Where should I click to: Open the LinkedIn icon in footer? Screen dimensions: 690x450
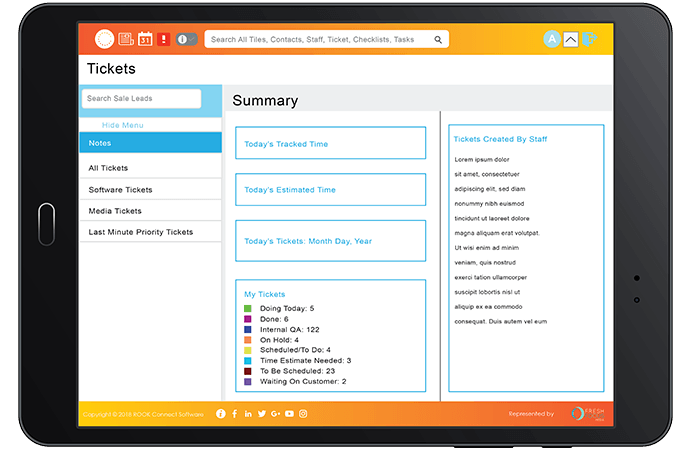[x=248, y=414]
